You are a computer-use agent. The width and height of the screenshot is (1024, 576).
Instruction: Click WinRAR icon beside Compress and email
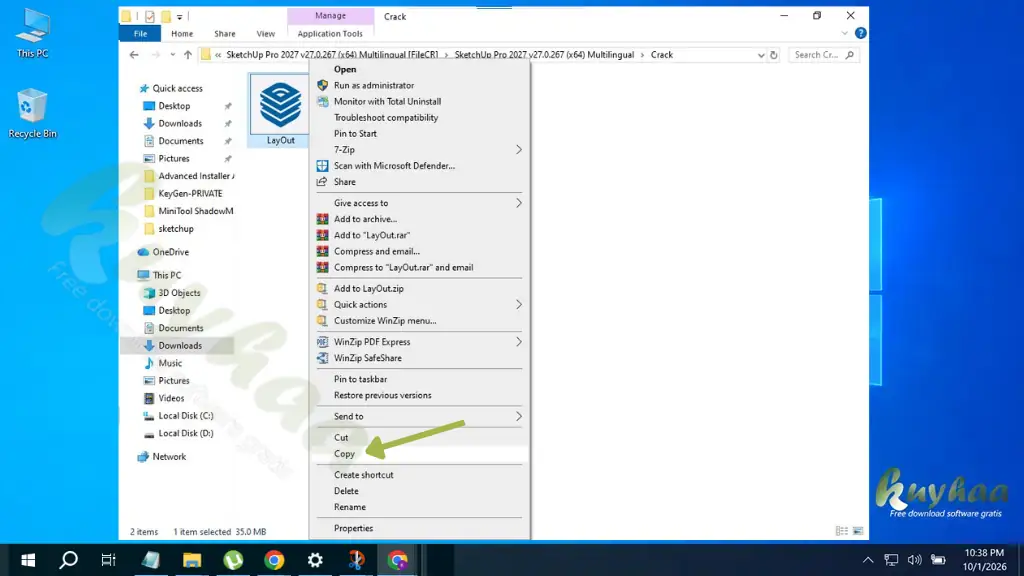pyautogui.click(x=323, y=251)
